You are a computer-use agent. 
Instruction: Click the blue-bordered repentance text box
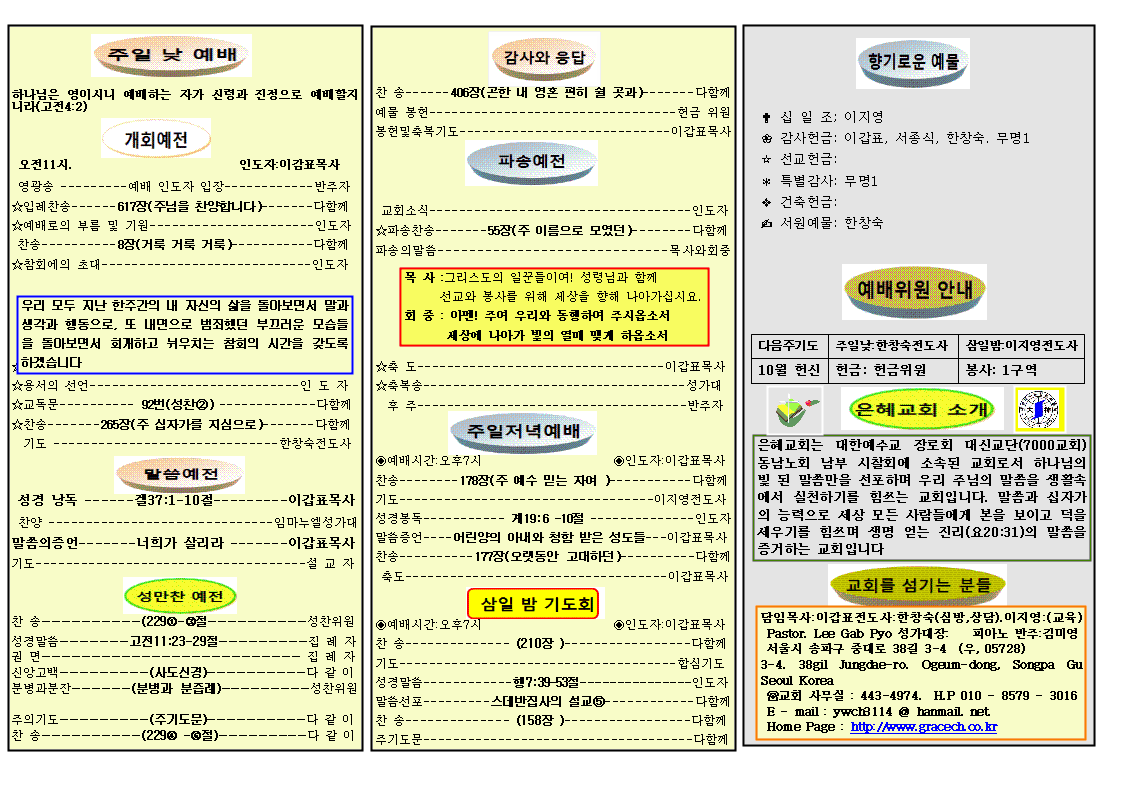185,334
